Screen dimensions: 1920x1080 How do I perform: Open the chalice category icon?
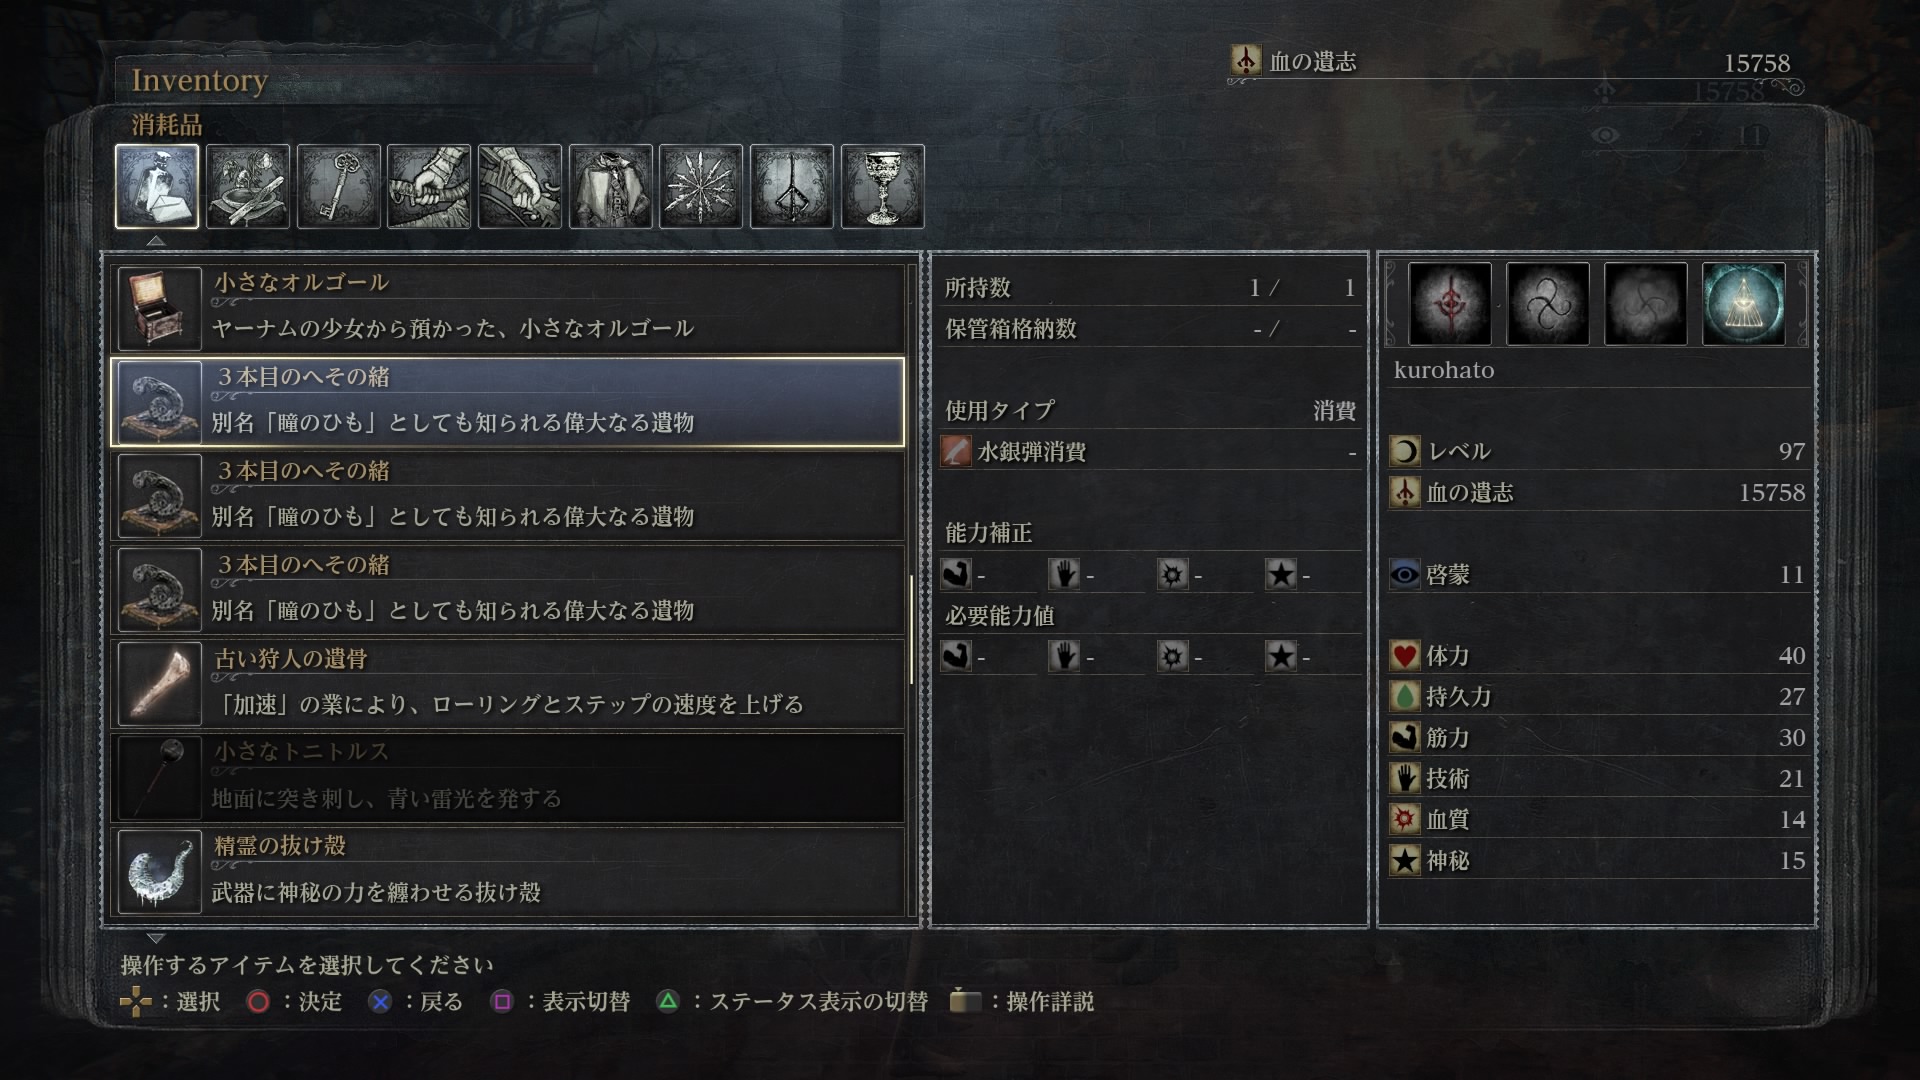click(x=883, y=186)
